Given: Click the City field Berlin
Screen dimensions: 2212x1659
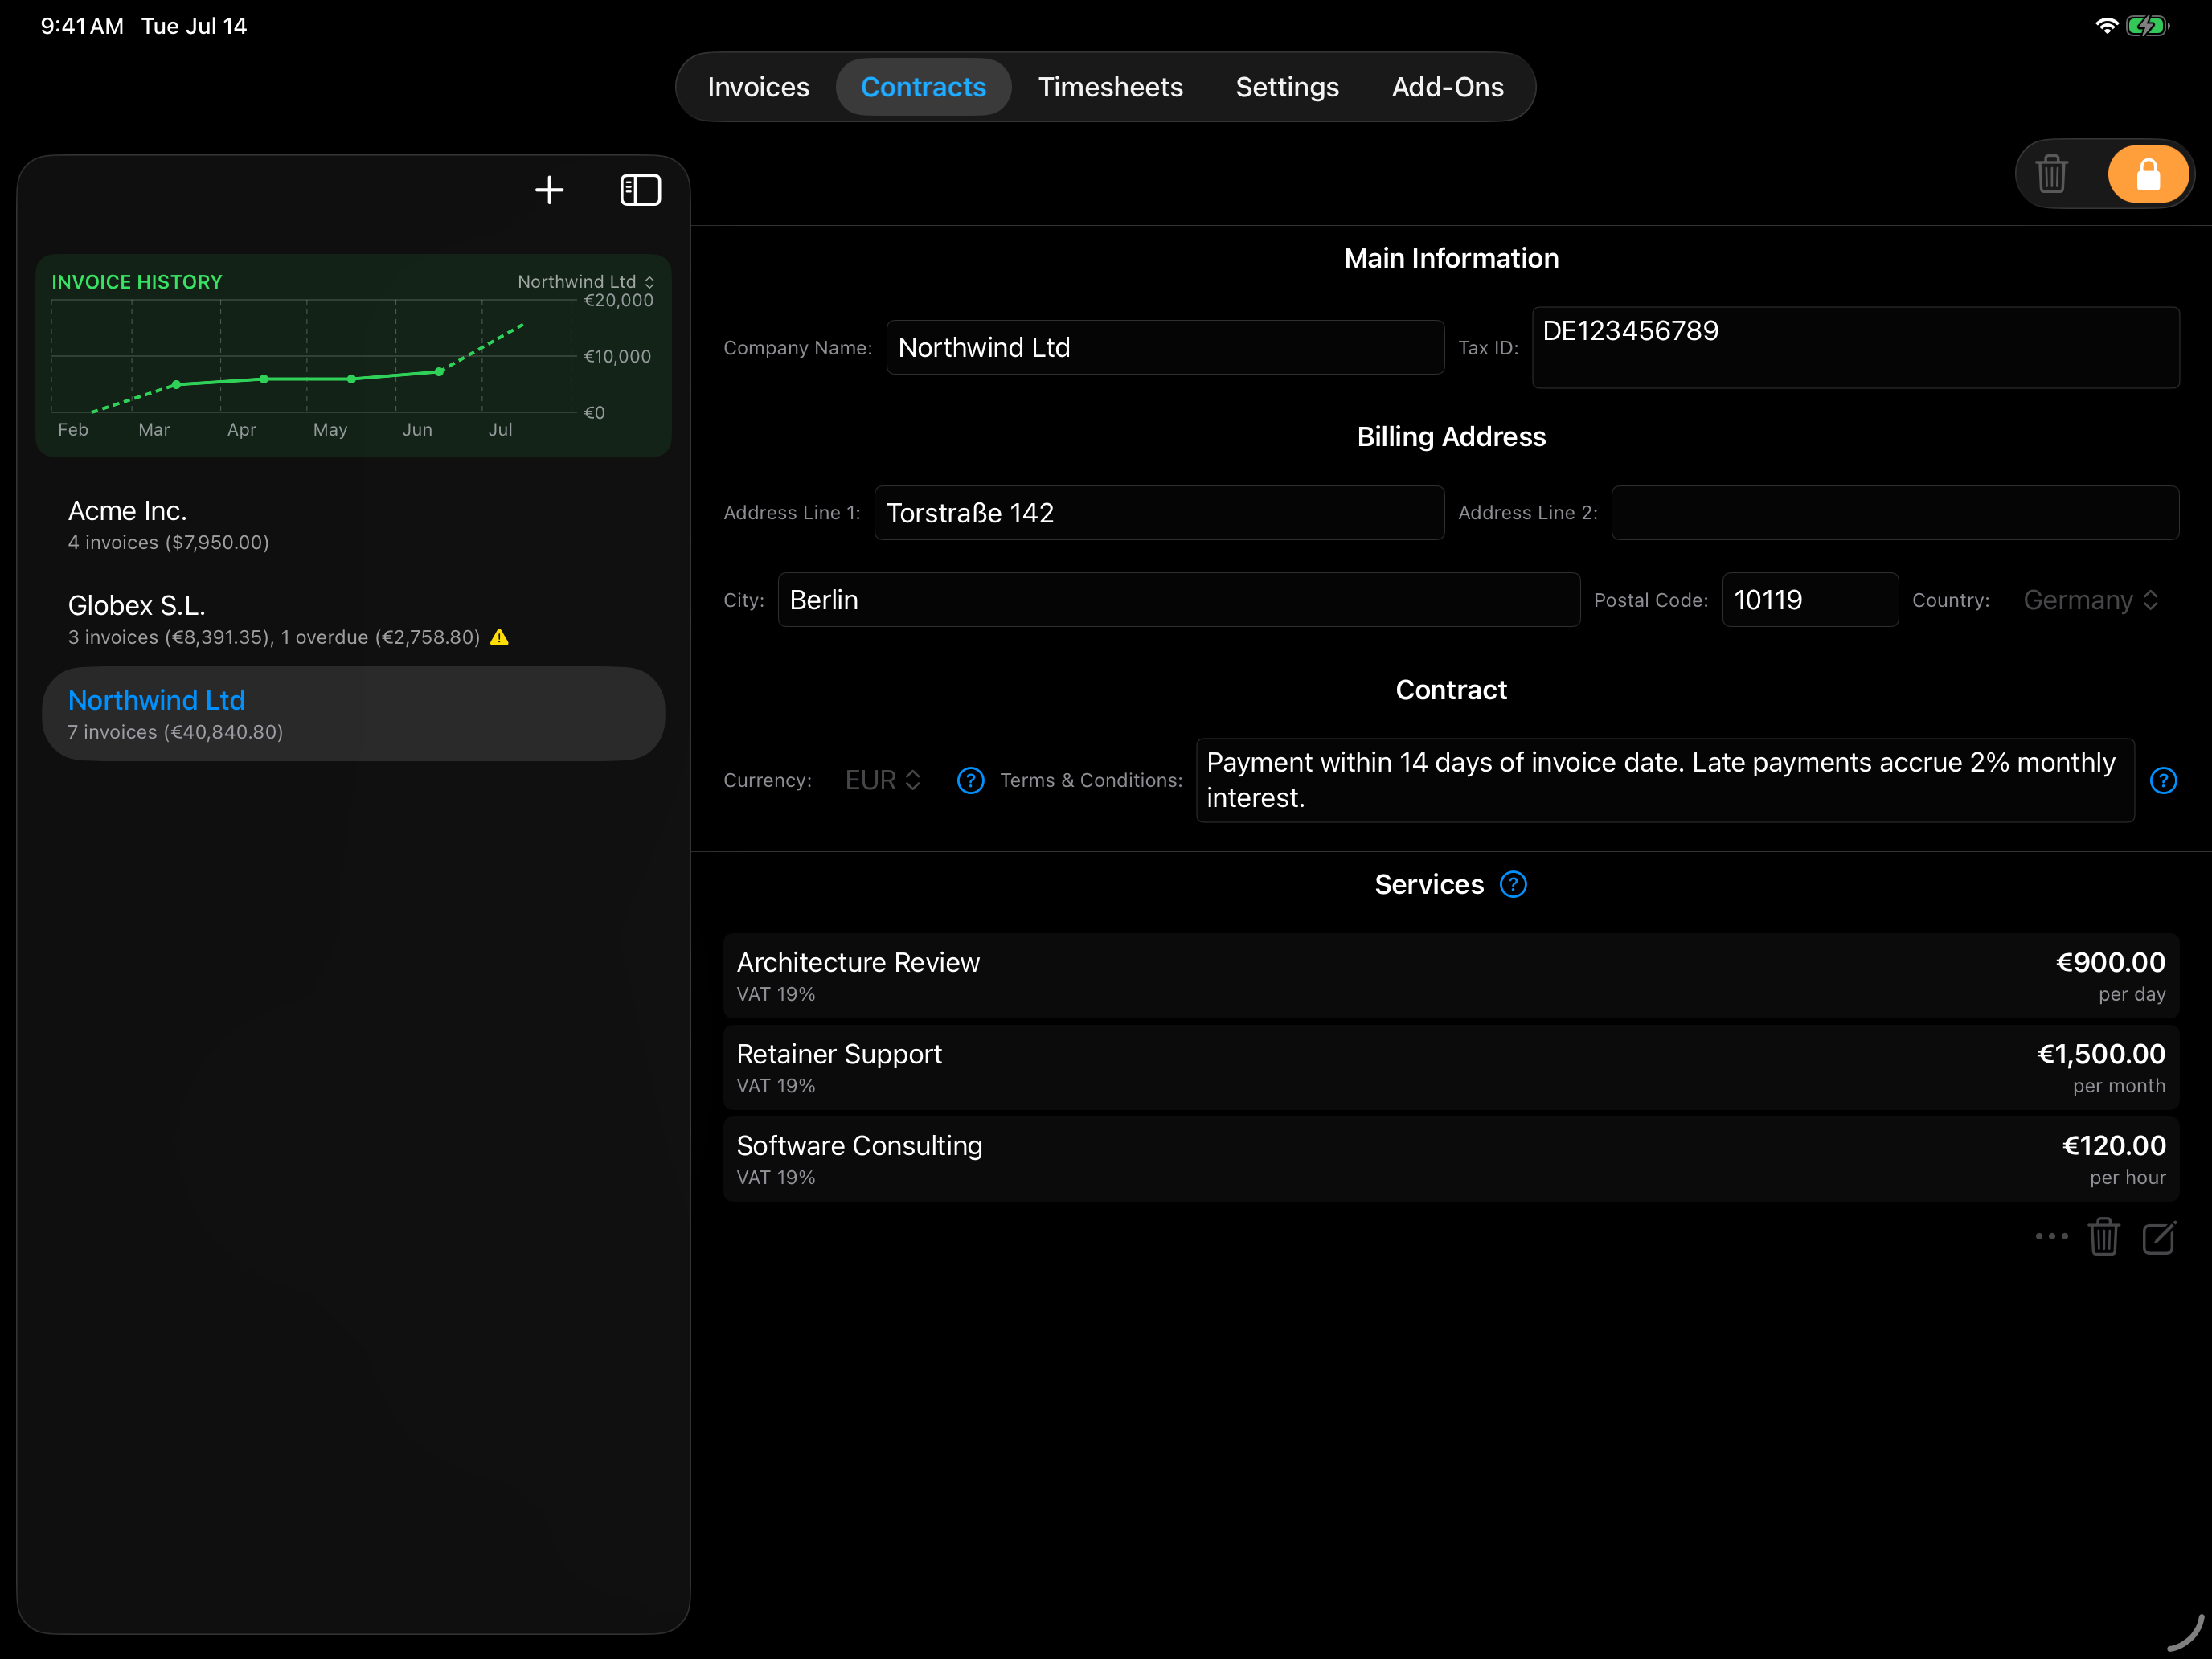Looking at the screenshot, I should pos(1179,600).
